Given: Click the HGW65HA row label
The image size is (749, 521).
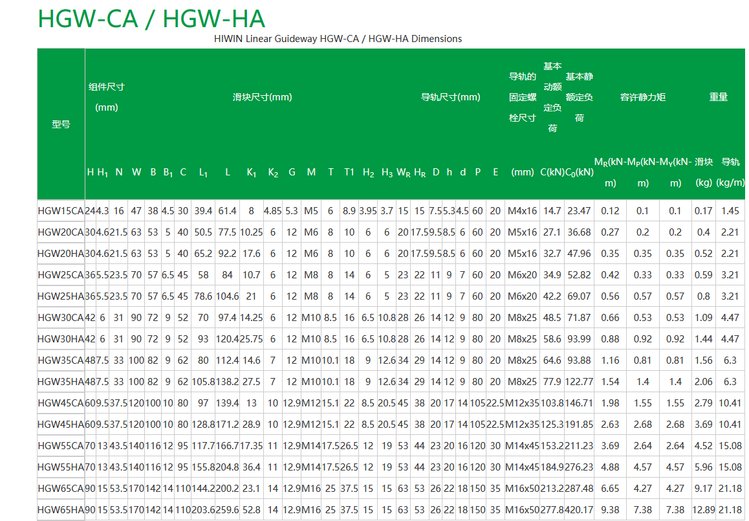Looking at the screenshot, I should [60, 510].
